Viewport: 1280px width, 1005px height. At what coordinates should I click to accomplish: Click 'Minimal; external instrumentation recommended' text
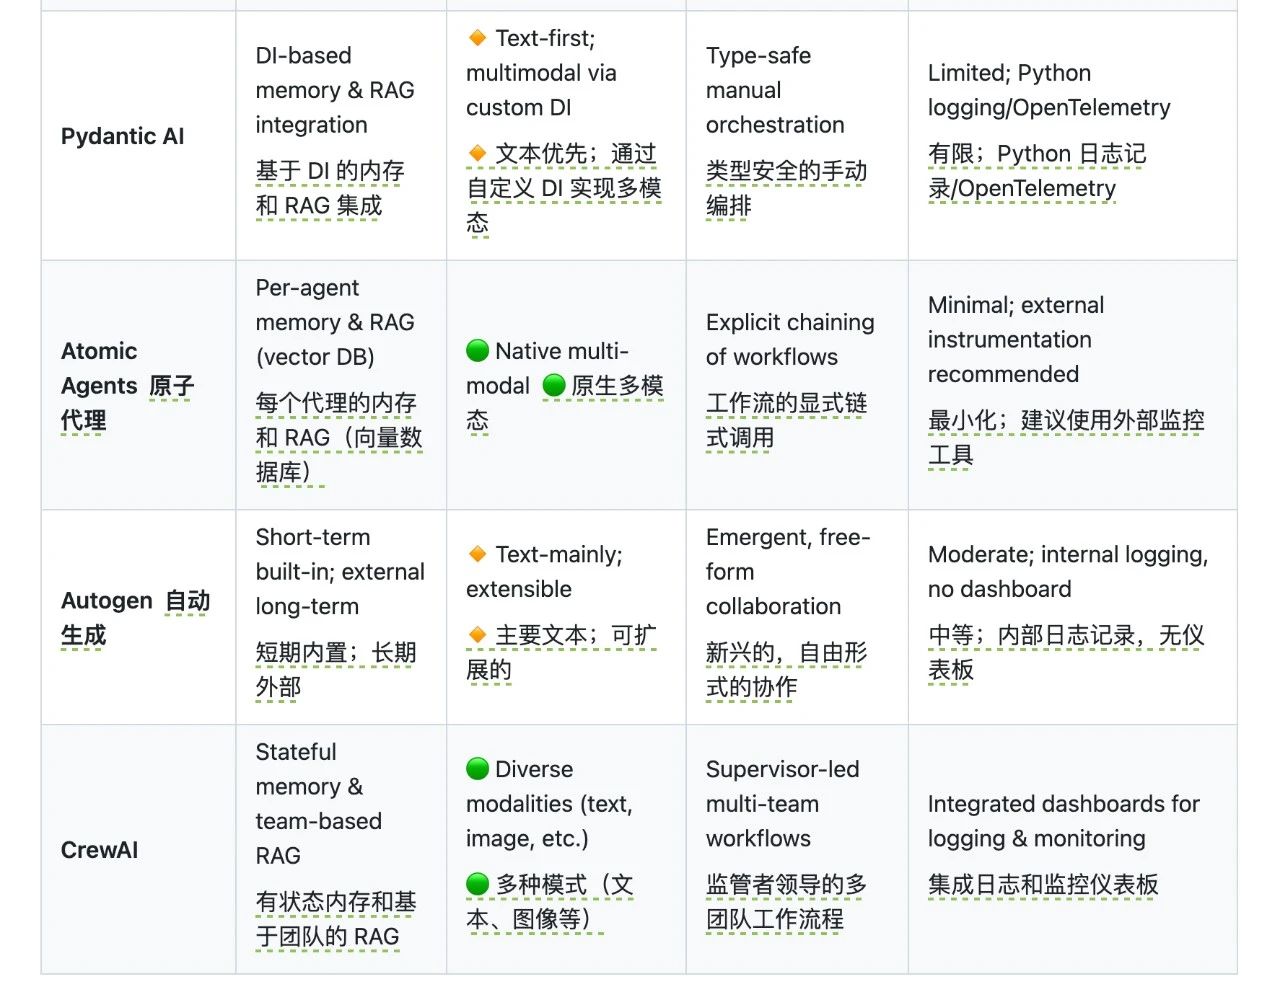point(1016,339)
